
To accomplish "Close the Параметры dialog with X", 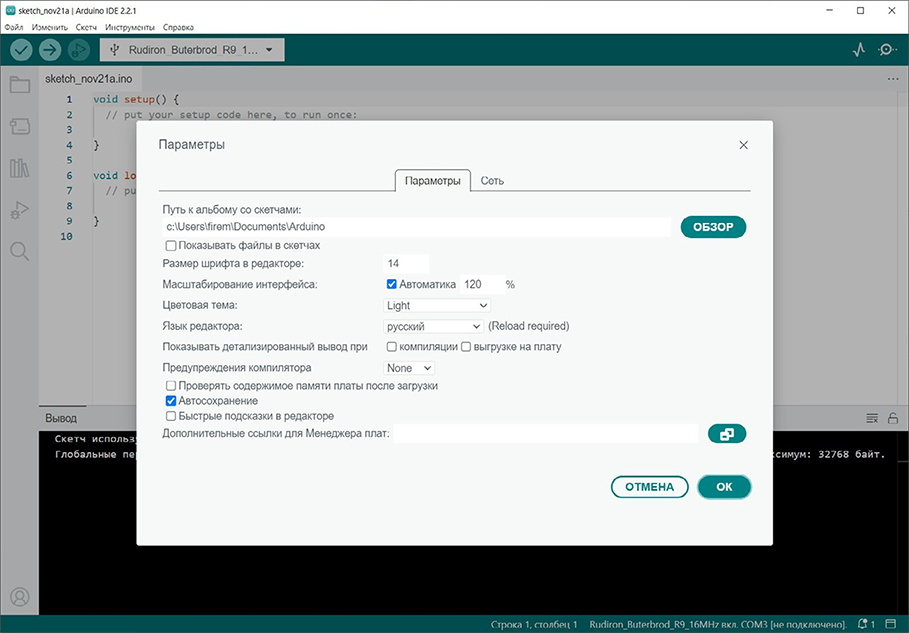I will point(744,145).
